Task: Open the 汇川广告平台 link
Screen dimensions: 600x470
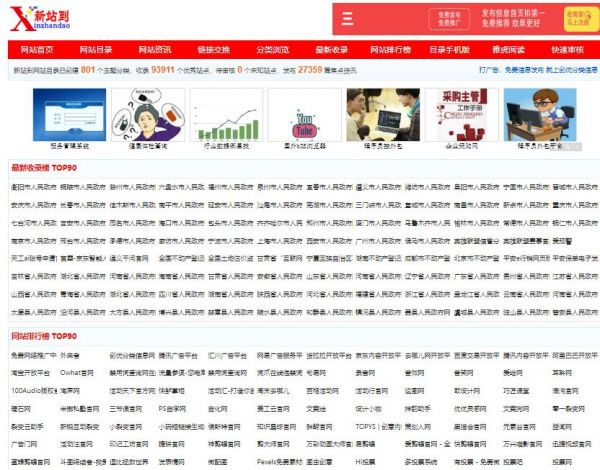Action: (227, 356)
